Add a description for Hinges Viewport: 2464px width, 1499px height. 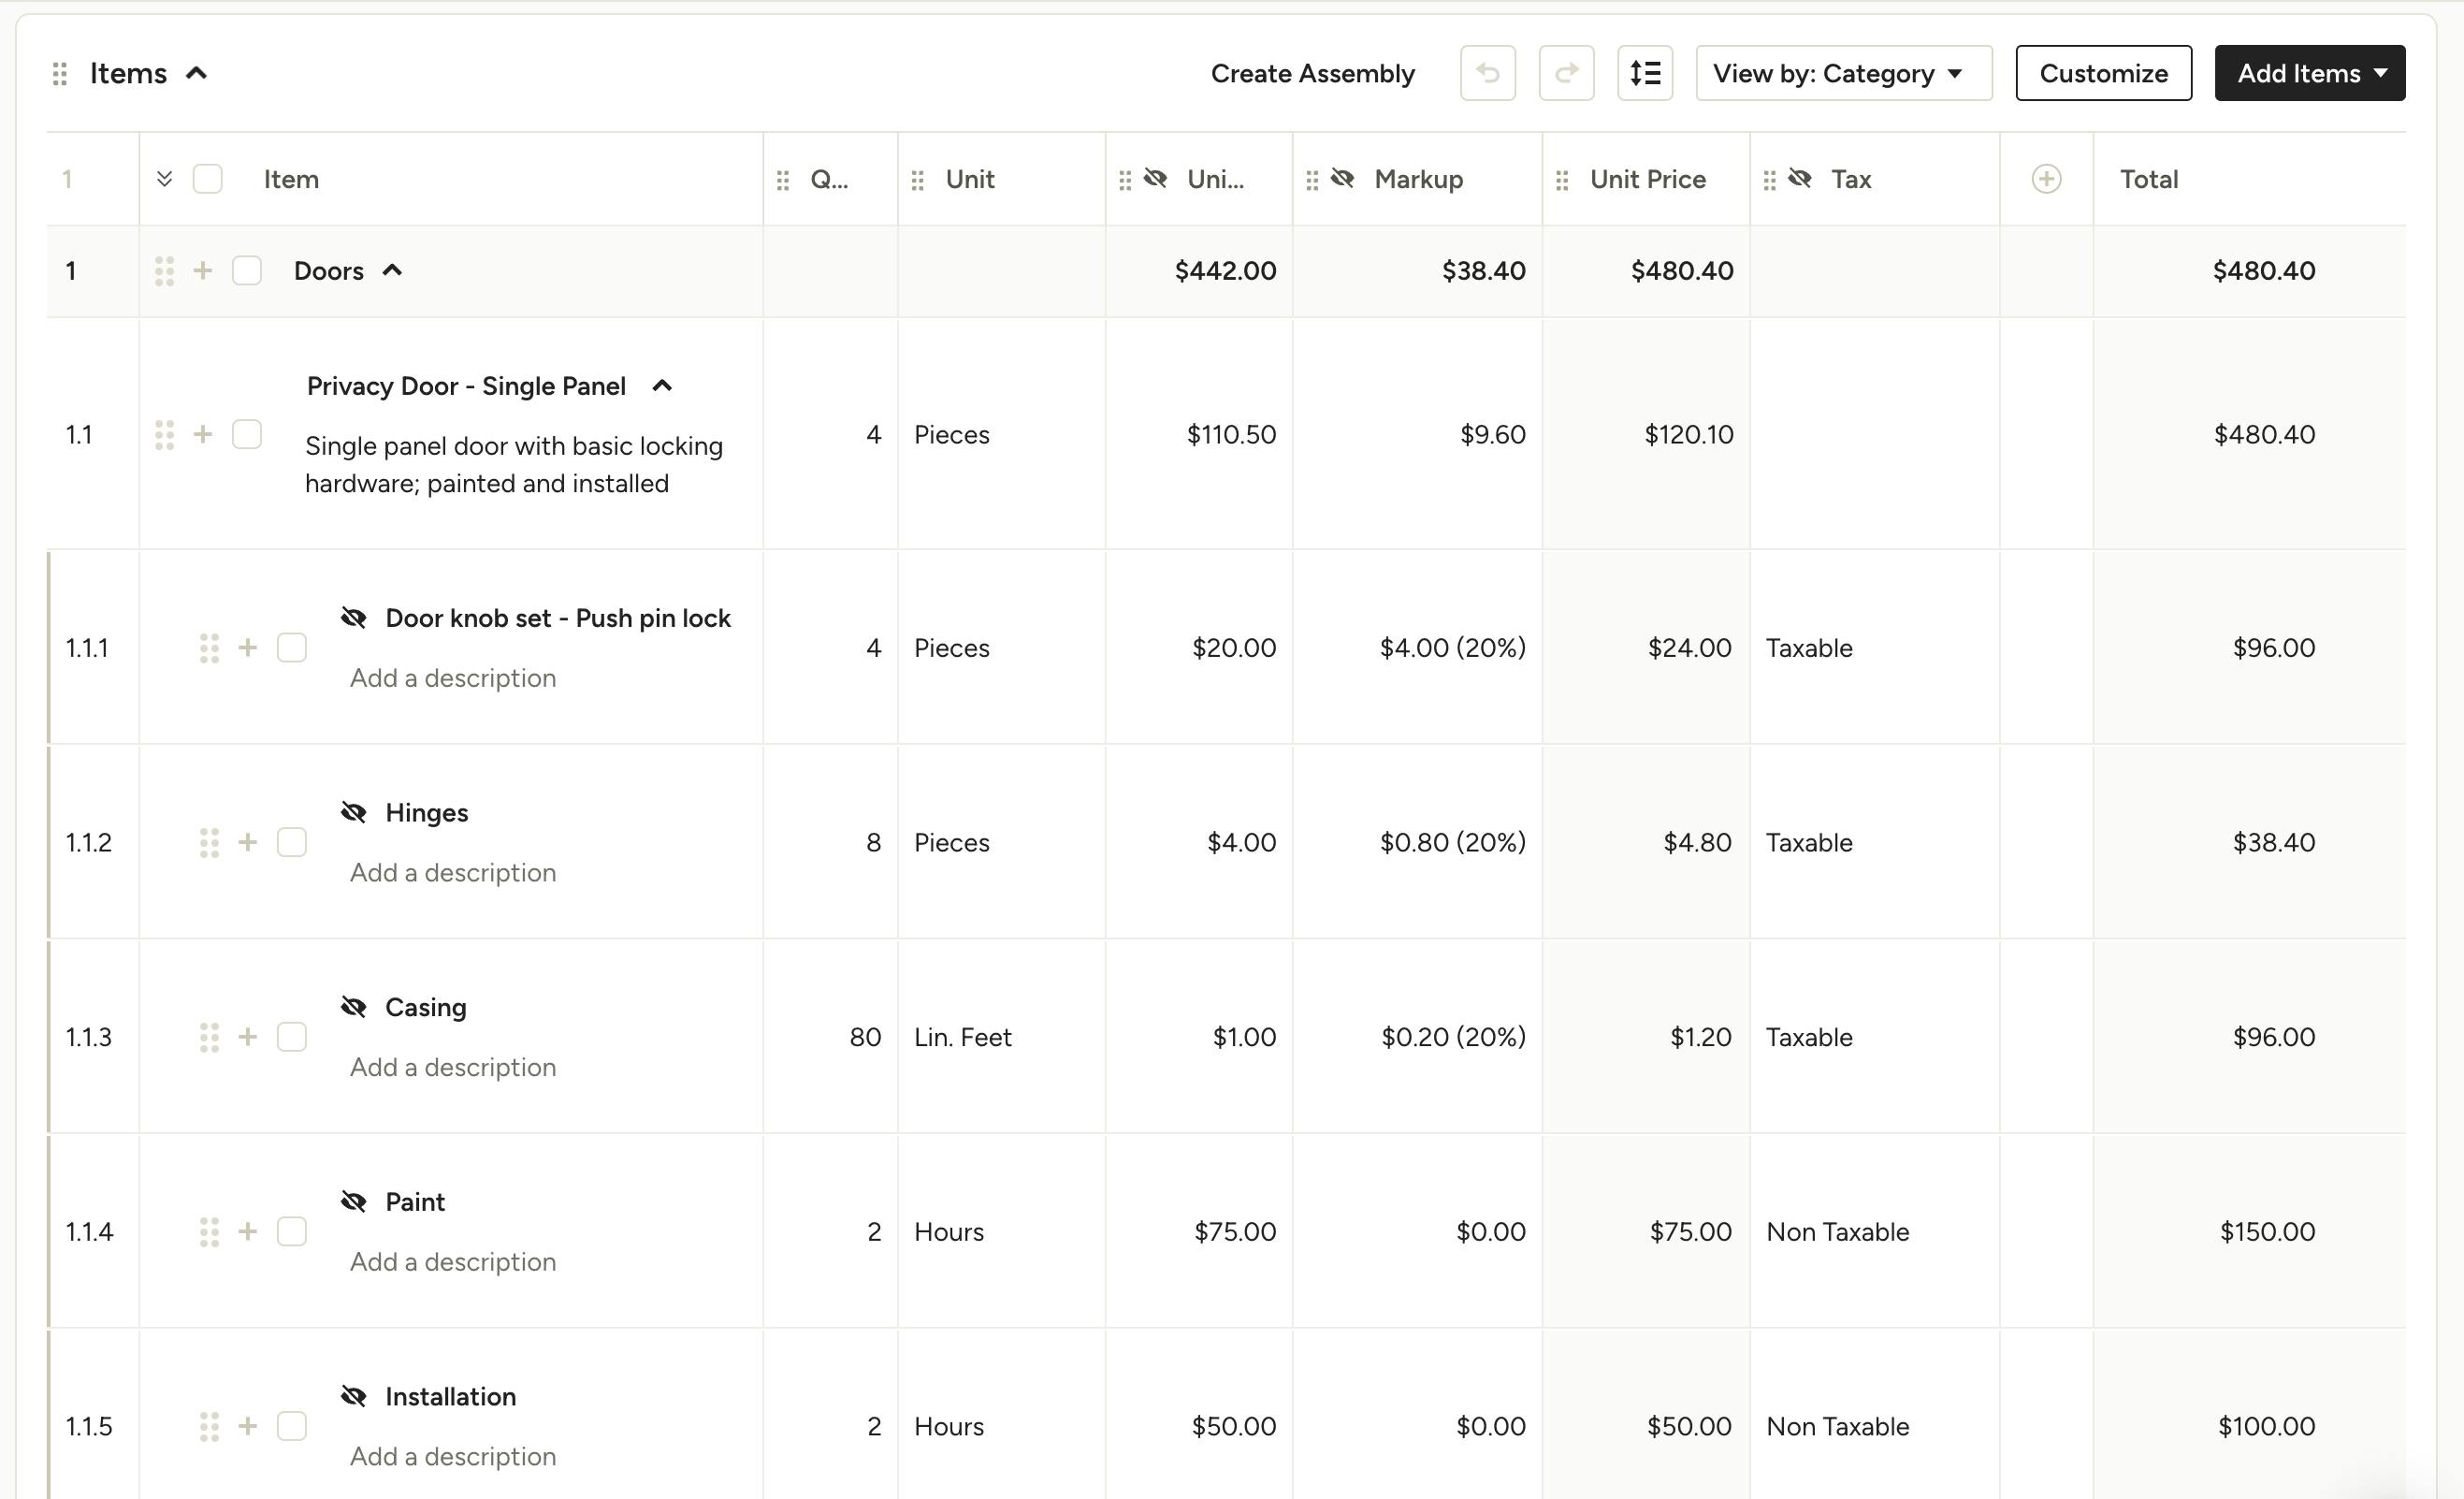[453, 873]
